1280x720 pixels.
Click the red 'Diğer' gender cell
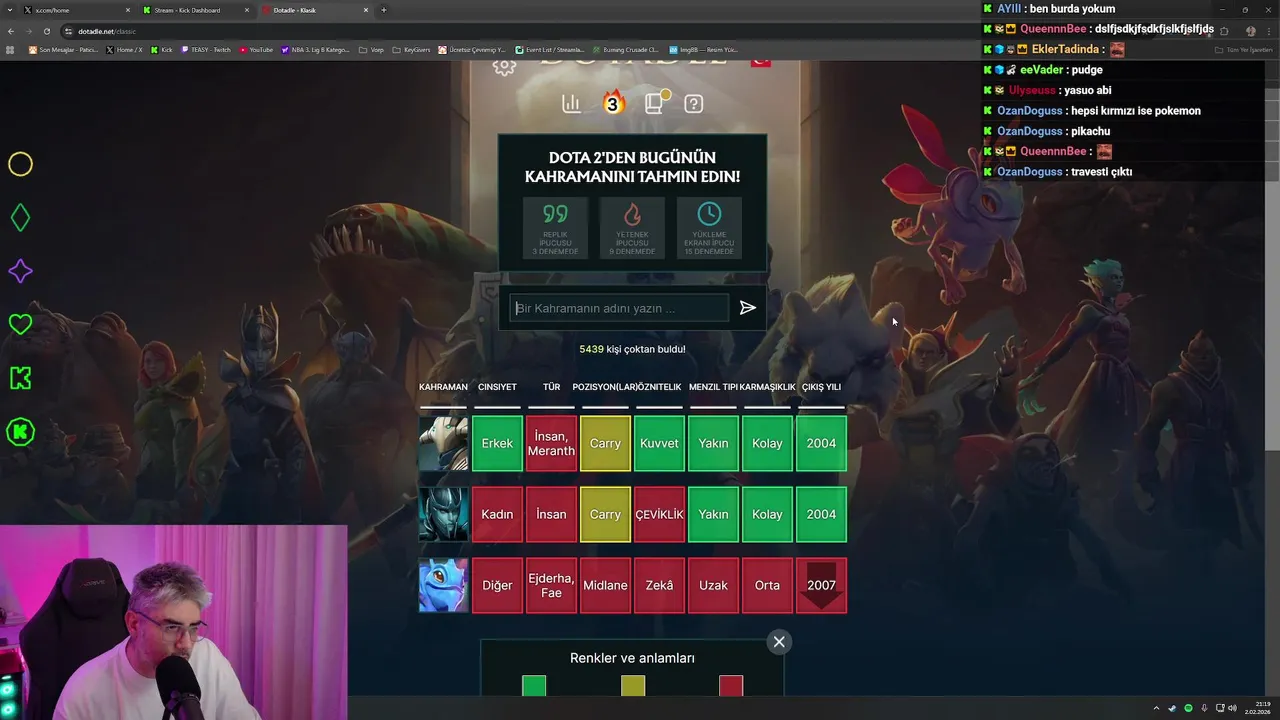click(x=497, y=585)
